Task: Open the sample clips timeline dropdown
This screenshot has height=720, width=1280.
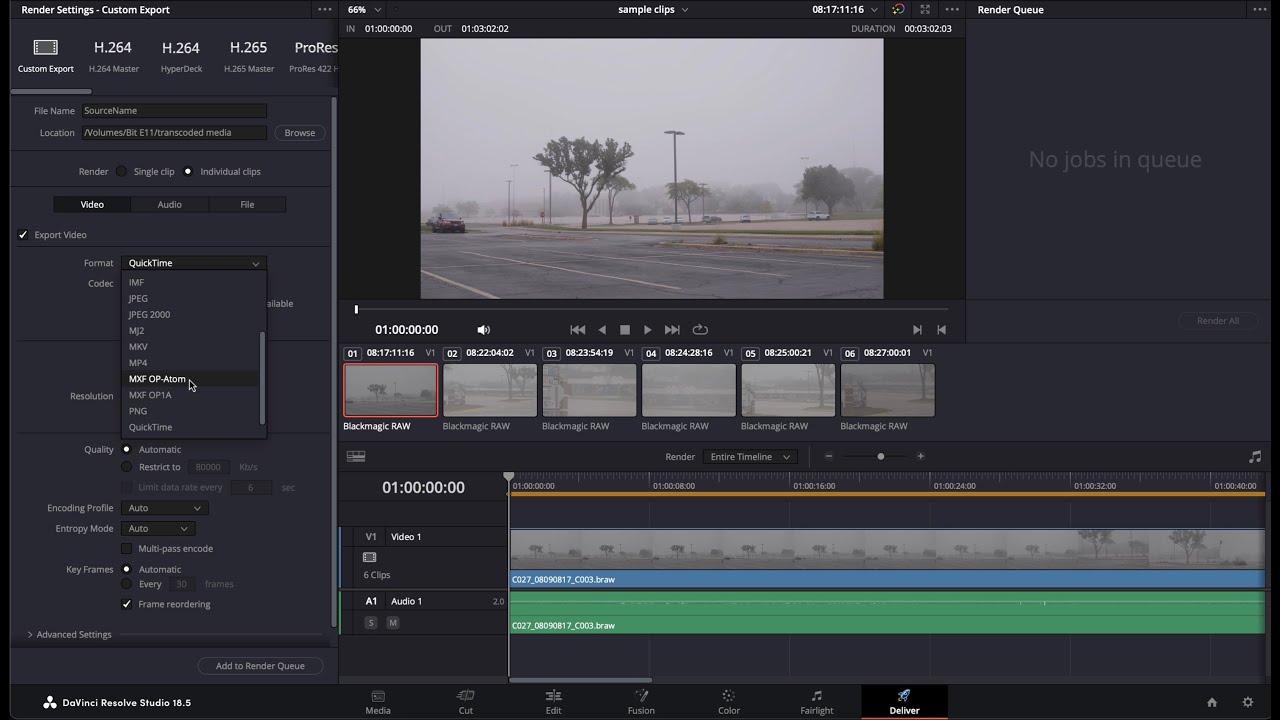Action: coord(653,9)
